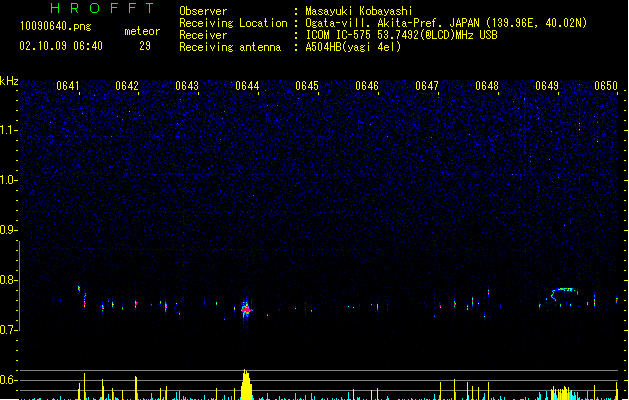Screen dimensions: 629x400
Task: Click the timestamp 02.10.09 06:40
Action: [x=61, y=46]
